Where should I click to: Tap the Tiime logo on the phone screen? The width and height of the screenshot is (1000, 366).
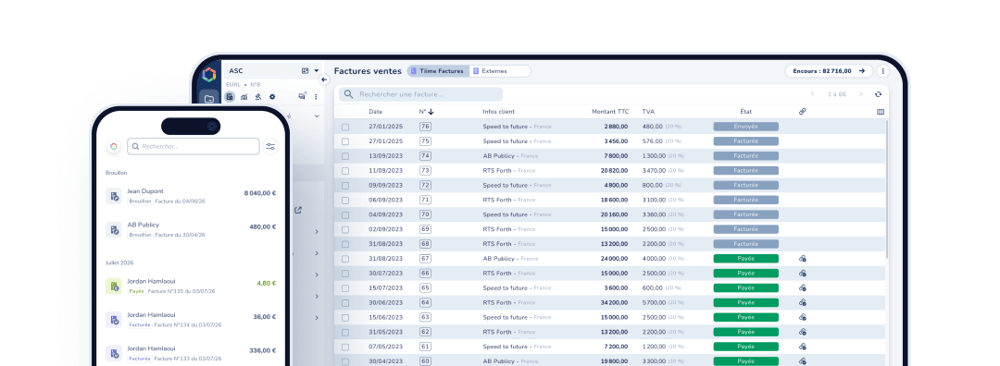[x=114, y=147]
